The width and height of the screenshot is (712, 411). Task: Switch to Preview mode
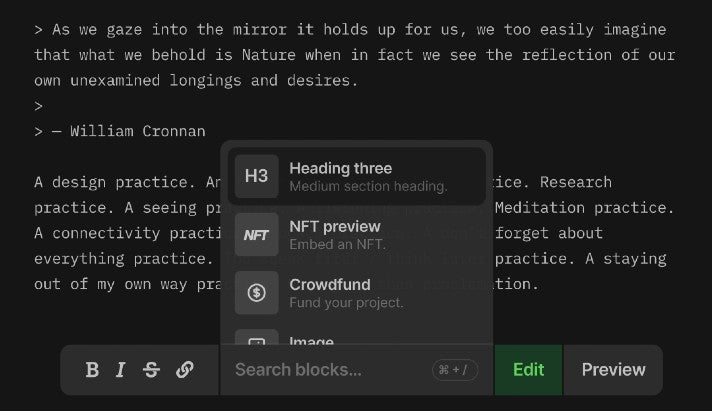click(613, 370)
